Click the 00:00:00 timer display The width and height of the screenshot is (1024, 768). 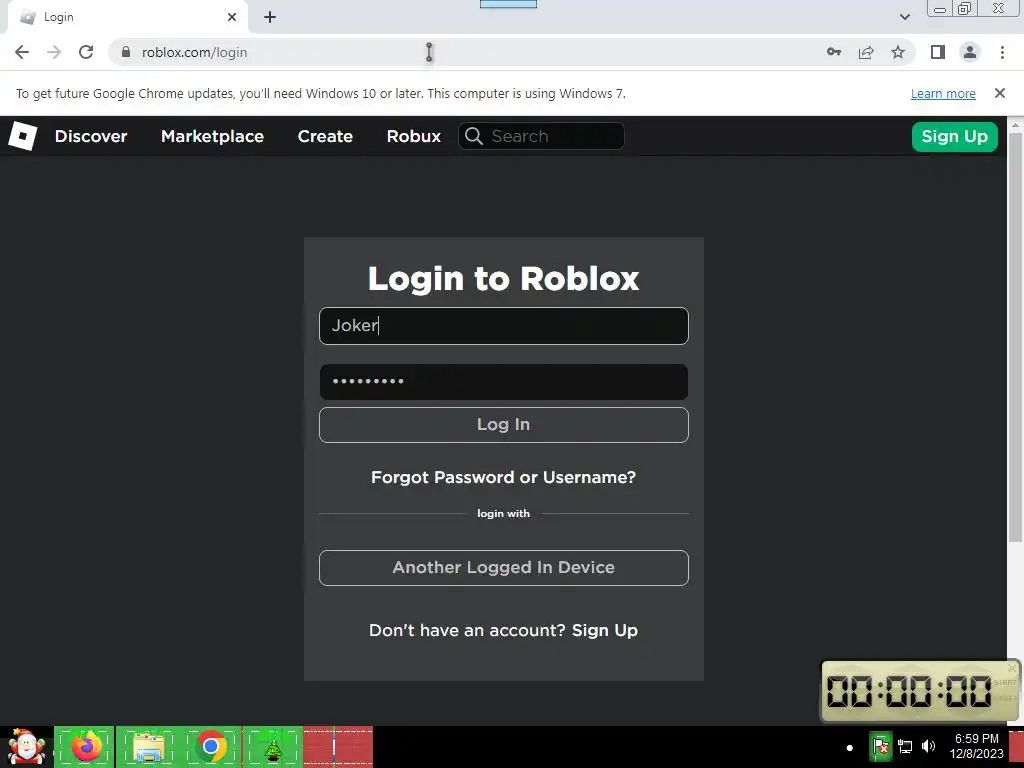tap(909, 691)
